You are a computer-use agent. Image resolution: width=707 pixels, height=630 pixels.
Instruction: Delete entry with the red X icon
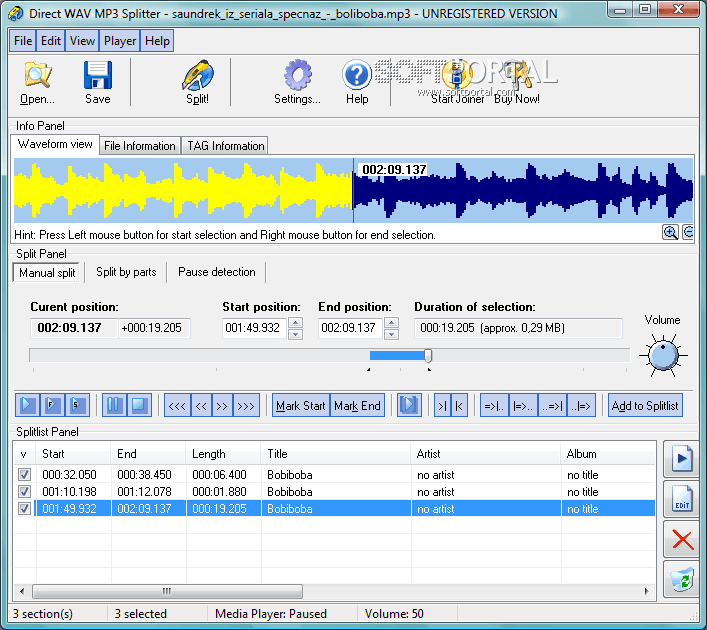point(681,539)
